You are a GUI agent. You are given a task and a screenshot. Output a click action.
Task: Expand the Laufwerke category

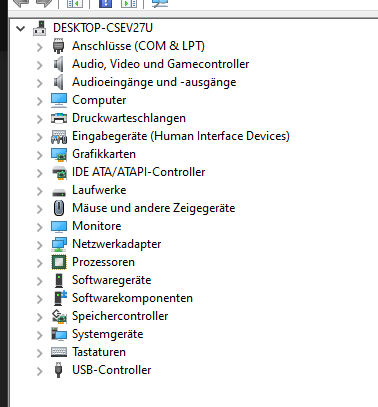click(40, 191)
